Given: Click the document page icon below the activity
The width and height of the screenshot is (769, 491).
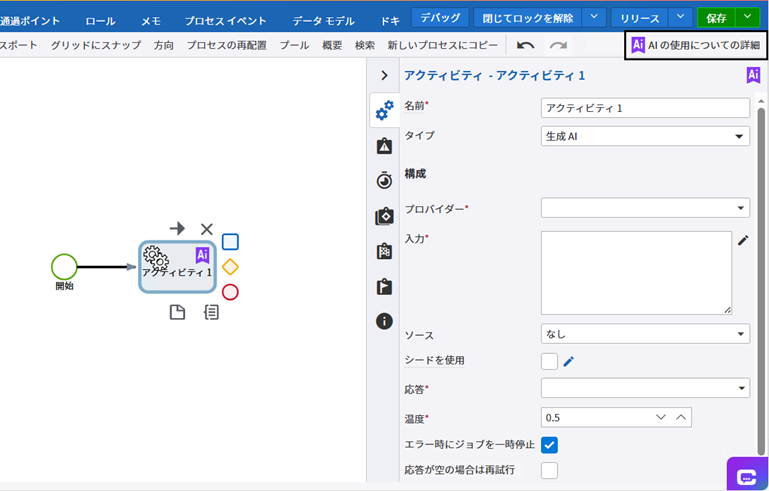Looking at the screenshot, I should click(178, 312).
